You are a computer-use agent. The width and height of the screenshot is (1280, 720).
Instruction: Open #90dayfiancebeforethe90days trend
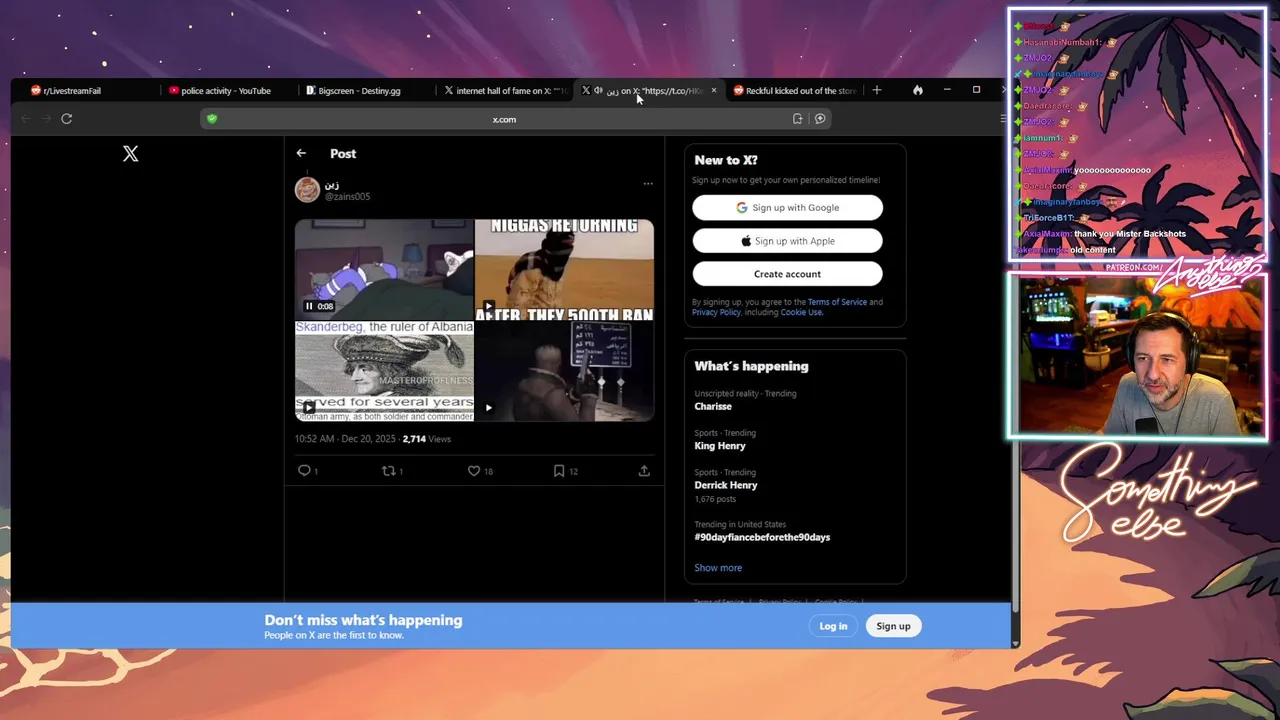(762, 537)
